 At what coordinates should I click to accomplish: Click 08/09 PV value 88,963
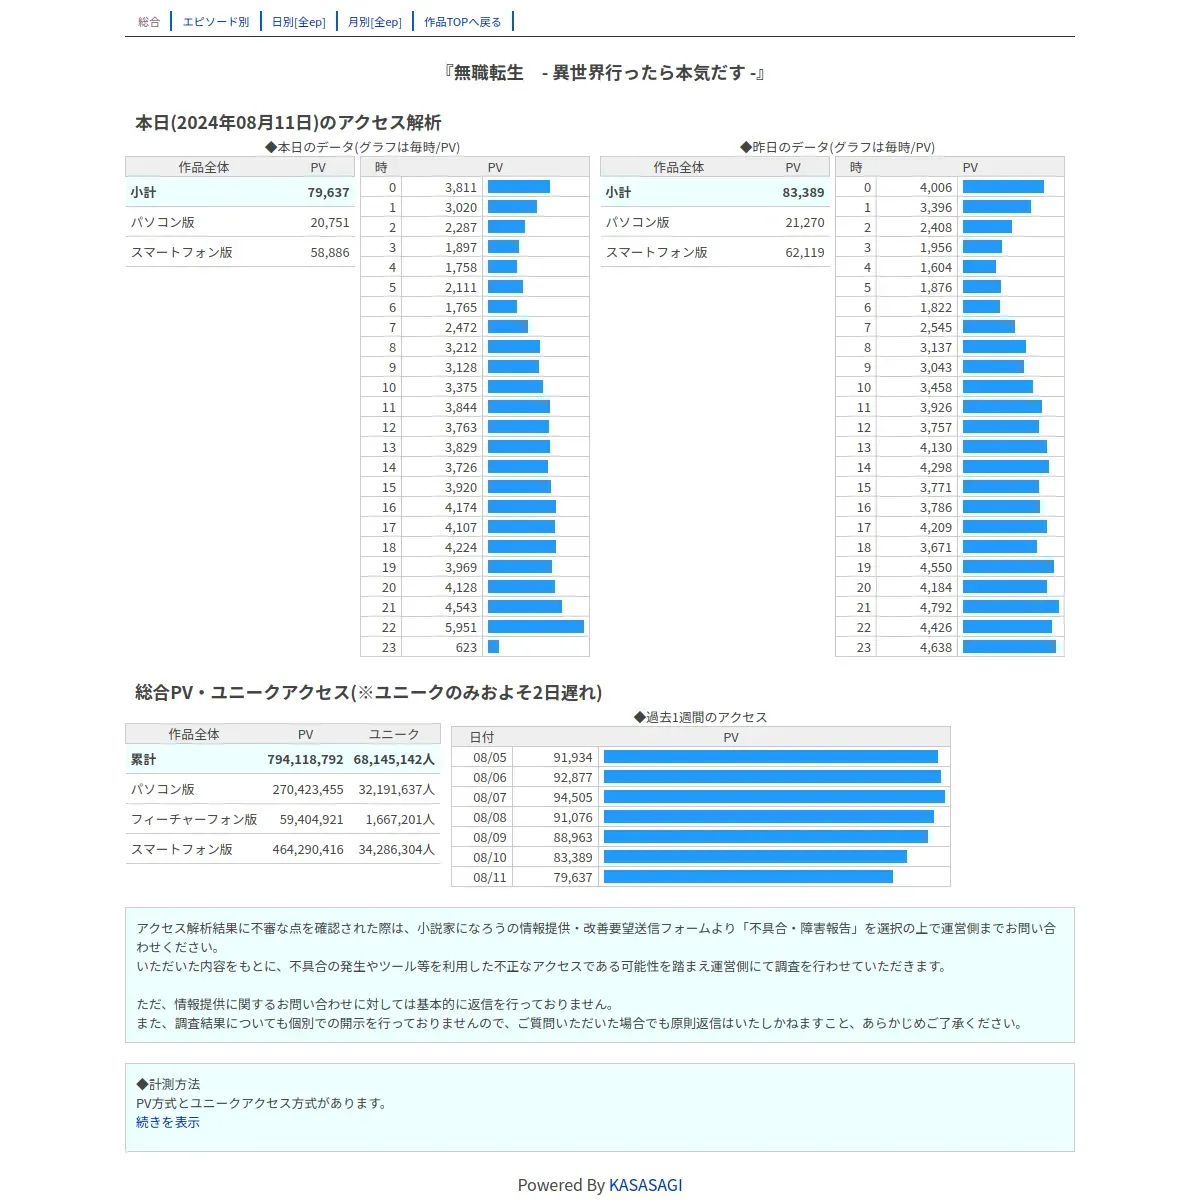pyautogui.click(x=573, y=838)
